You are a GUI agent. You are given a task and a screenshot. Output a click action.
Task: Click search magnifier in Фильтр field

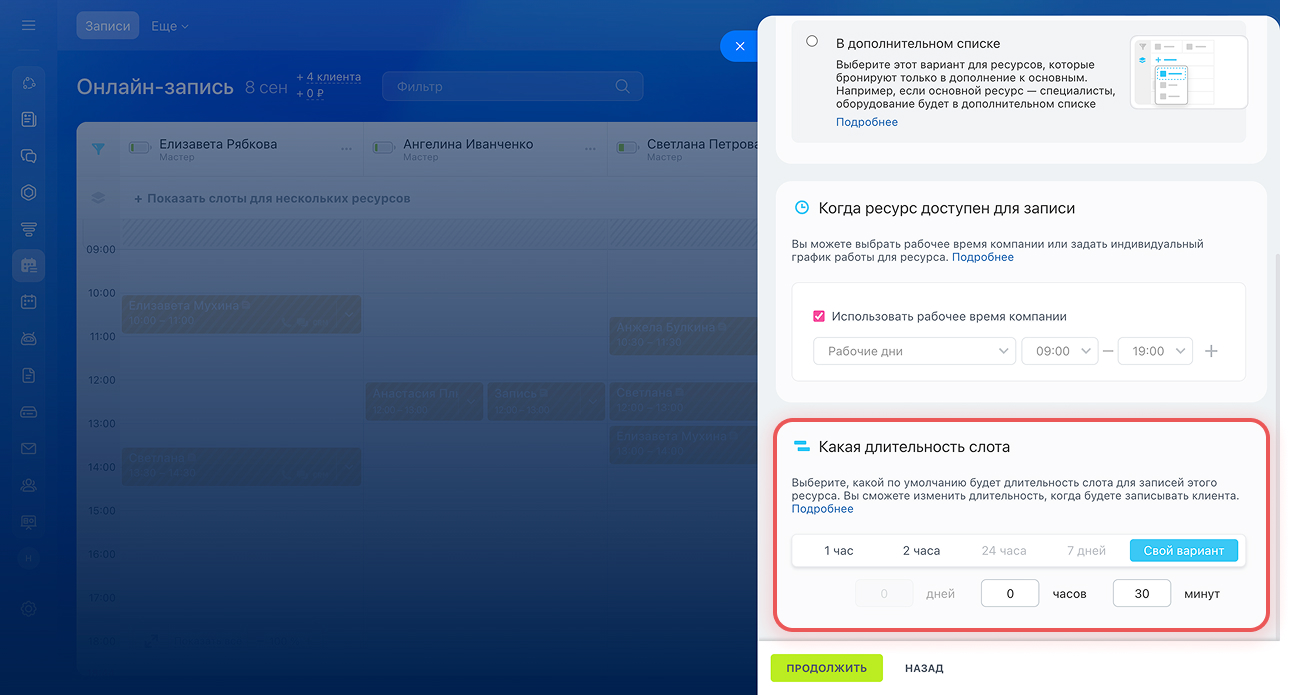(x=623, y=87)
